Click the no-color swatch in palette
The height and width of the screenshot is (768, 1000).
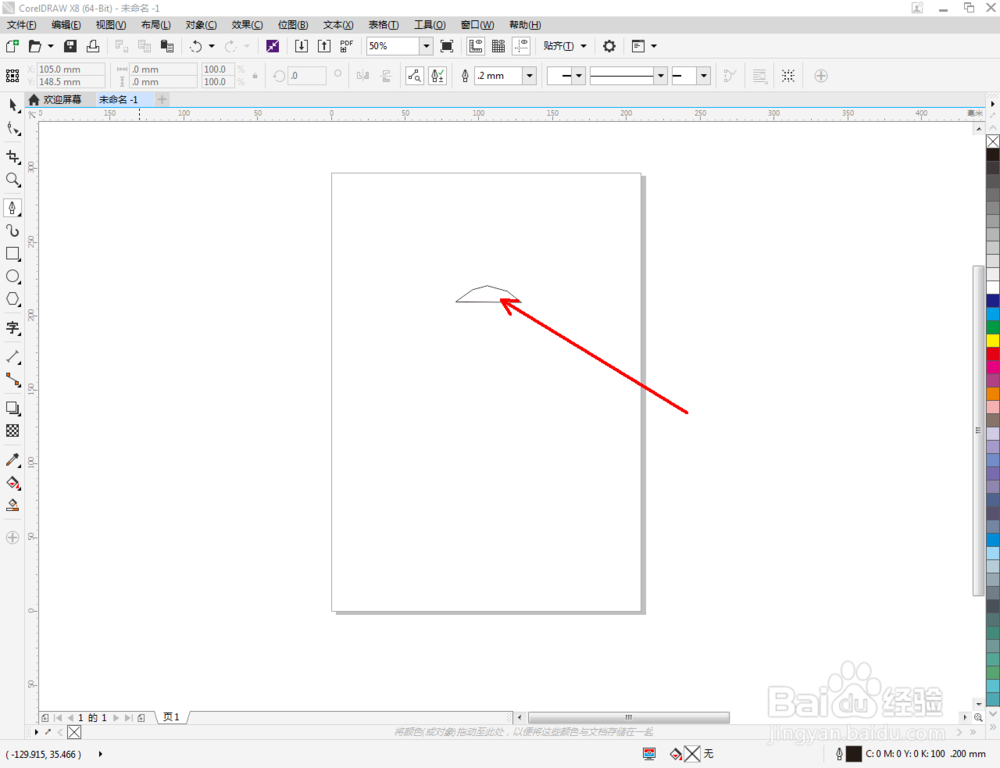pyautogui.click(x=993, y=141)
